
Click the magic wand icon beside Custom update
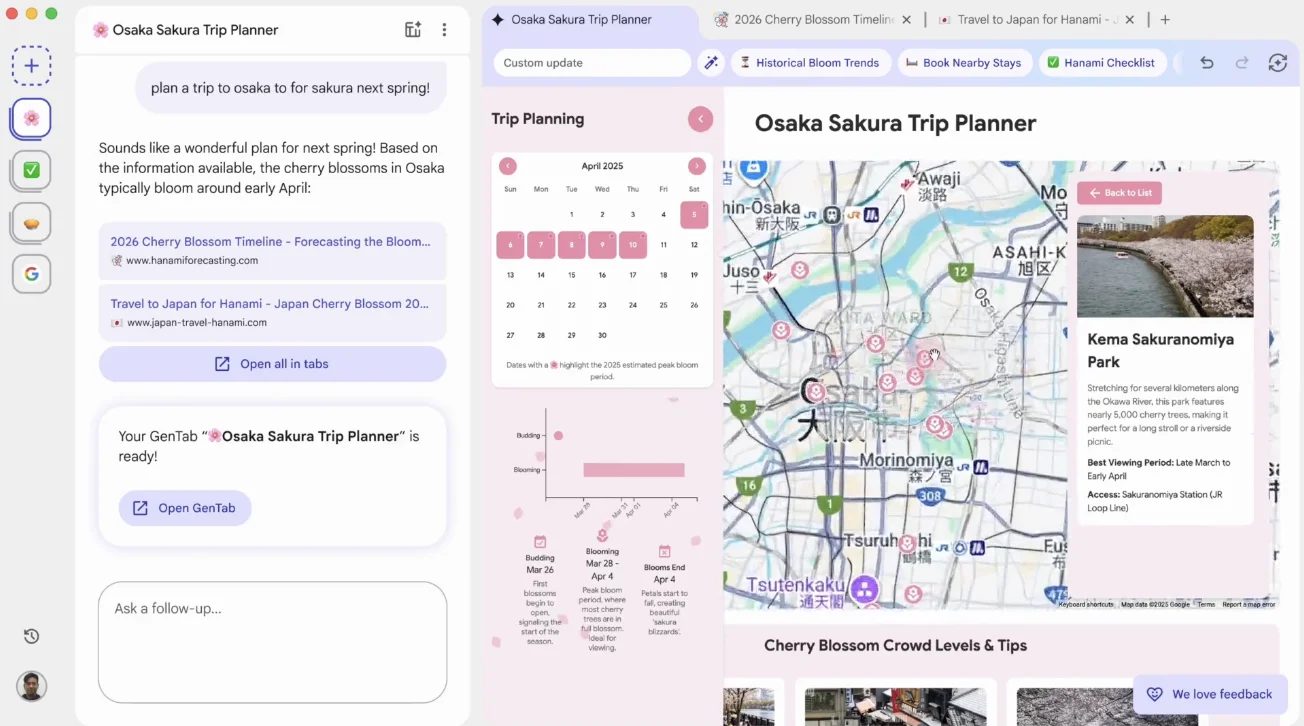pyautogui.click(x=711, y=63)
